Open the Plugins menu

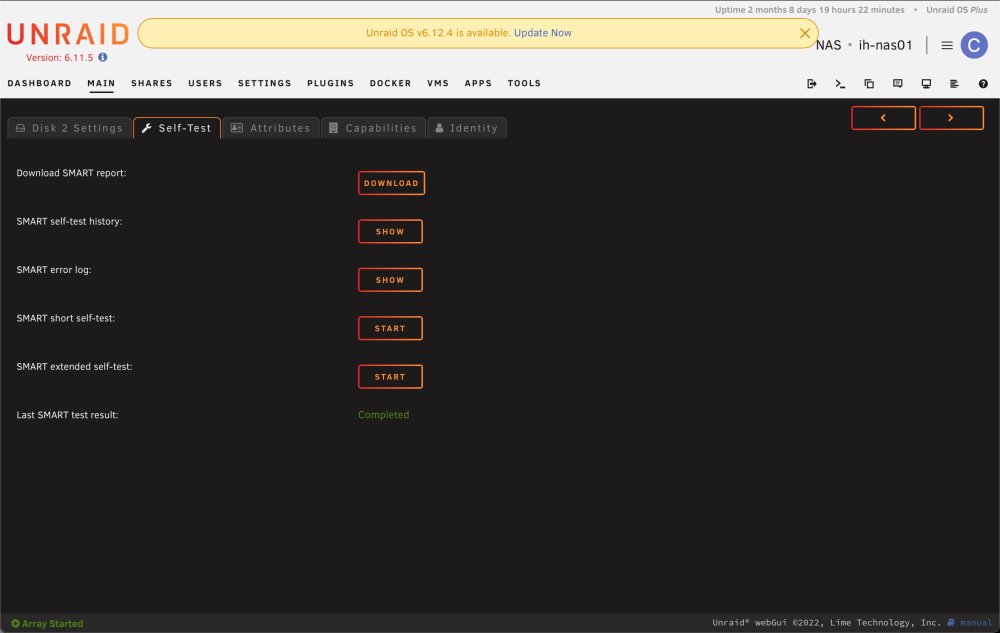coord(330,84)
